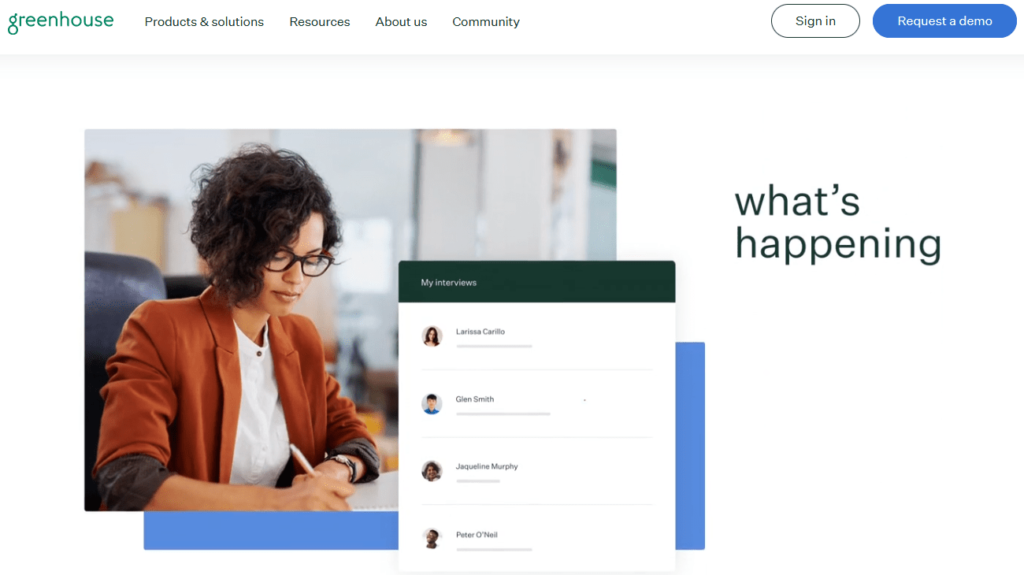Click Glen Smith's avatar
Viewport: 1024px width, 575px height.
click(432, 404)
